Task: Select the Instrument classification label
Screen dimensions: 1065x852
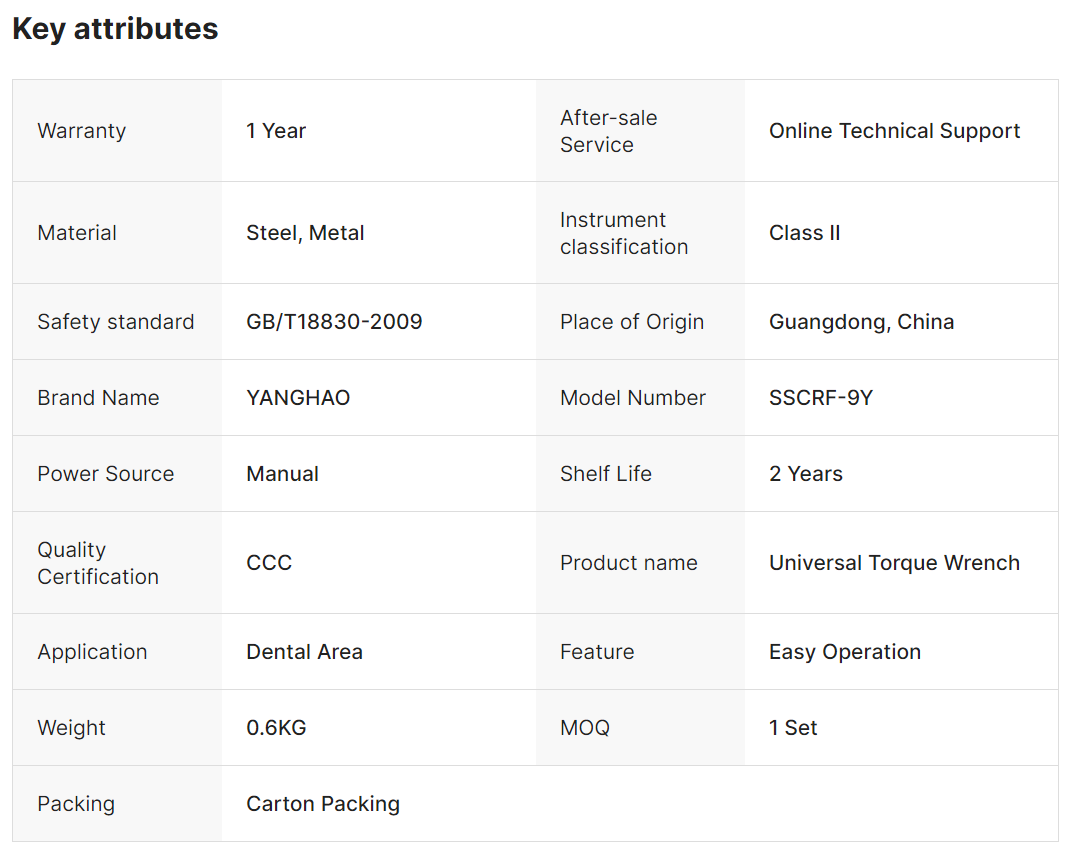Action: [x=623, y=233]
